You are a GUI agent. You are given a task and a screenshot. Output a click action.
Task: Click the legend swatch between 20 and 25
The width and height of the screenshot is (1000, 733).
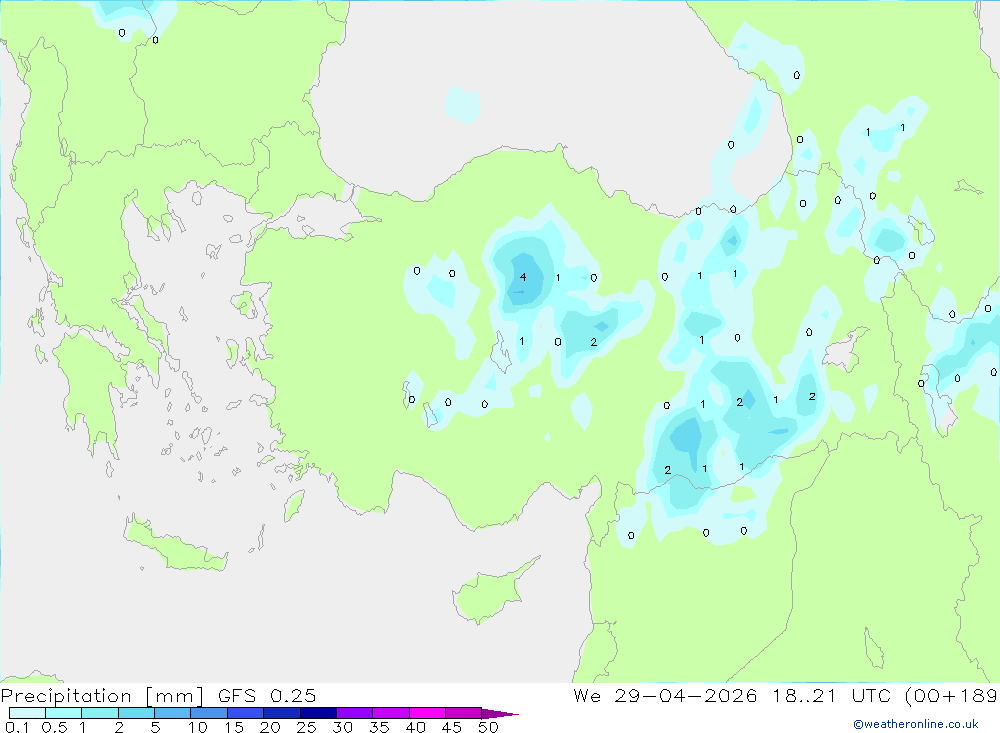(282, 713)
